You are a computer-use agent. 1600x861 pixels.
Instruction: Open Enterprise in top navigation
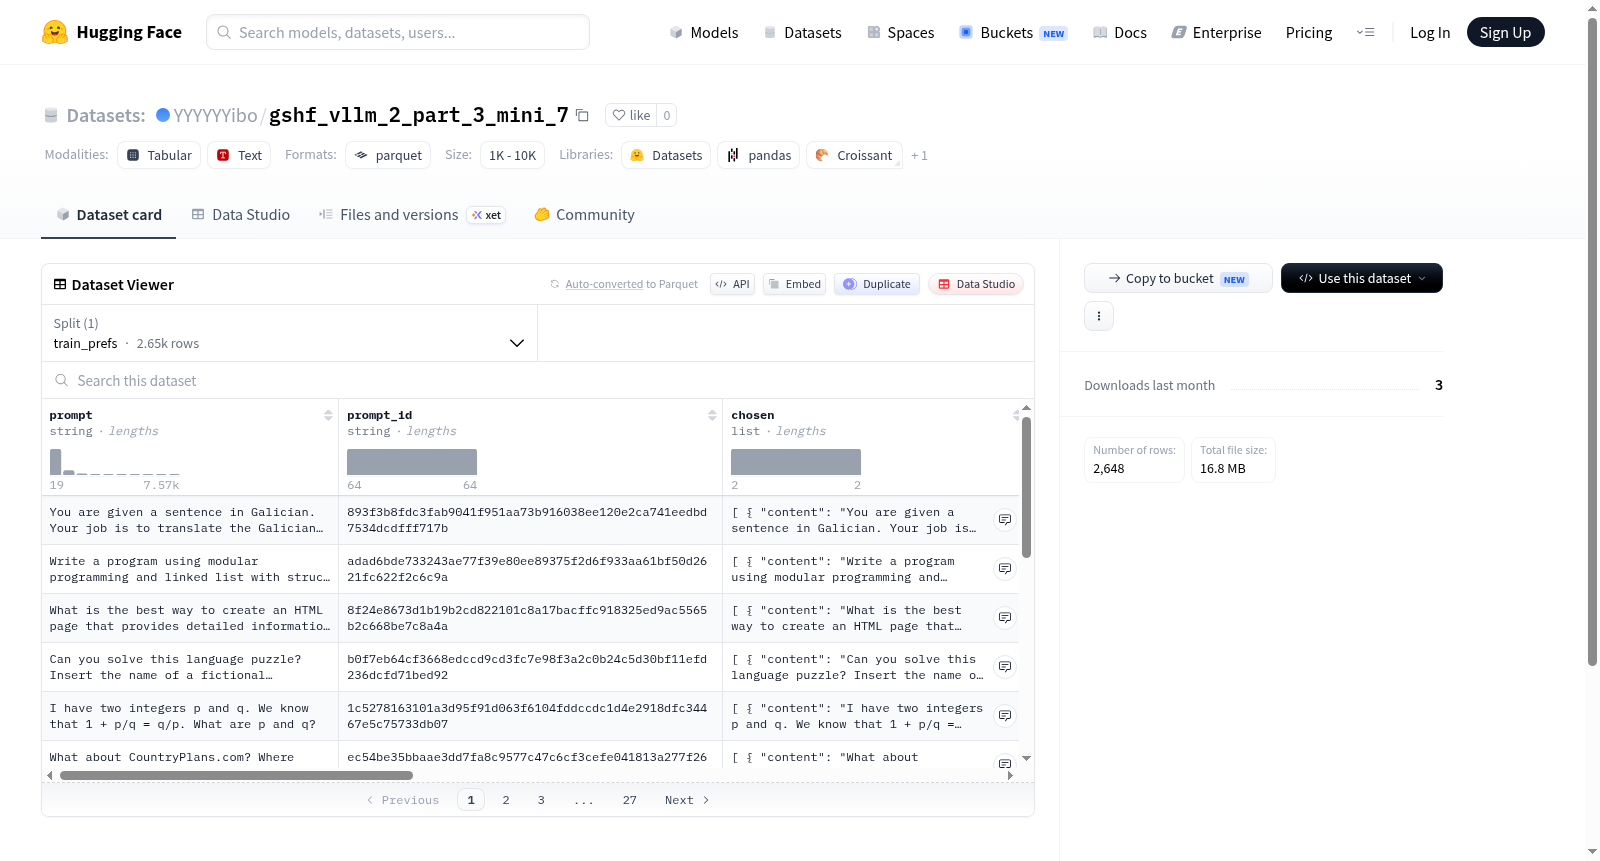[x=1217, y=33]
